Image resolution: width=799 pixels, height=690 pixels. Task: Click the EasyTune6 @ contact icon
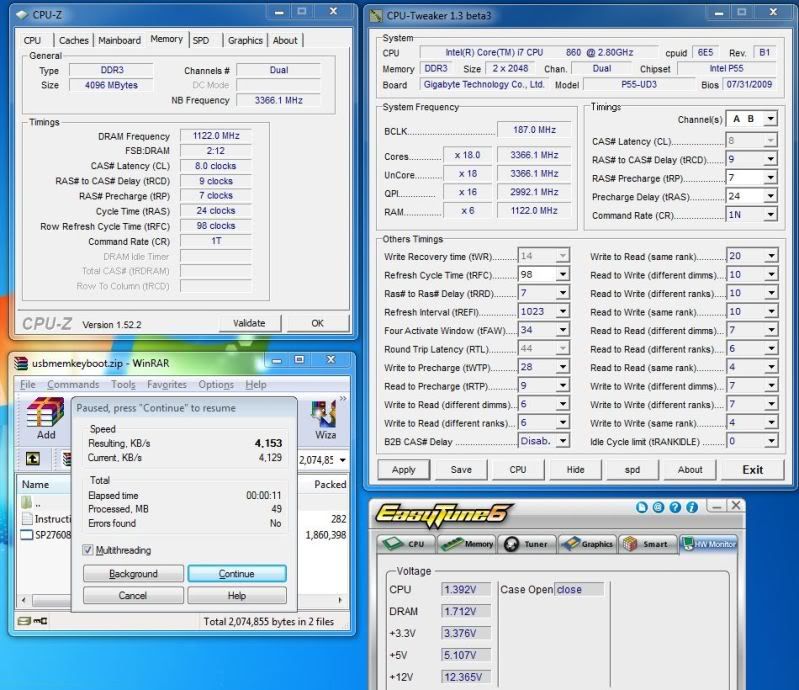coord(658,507)
